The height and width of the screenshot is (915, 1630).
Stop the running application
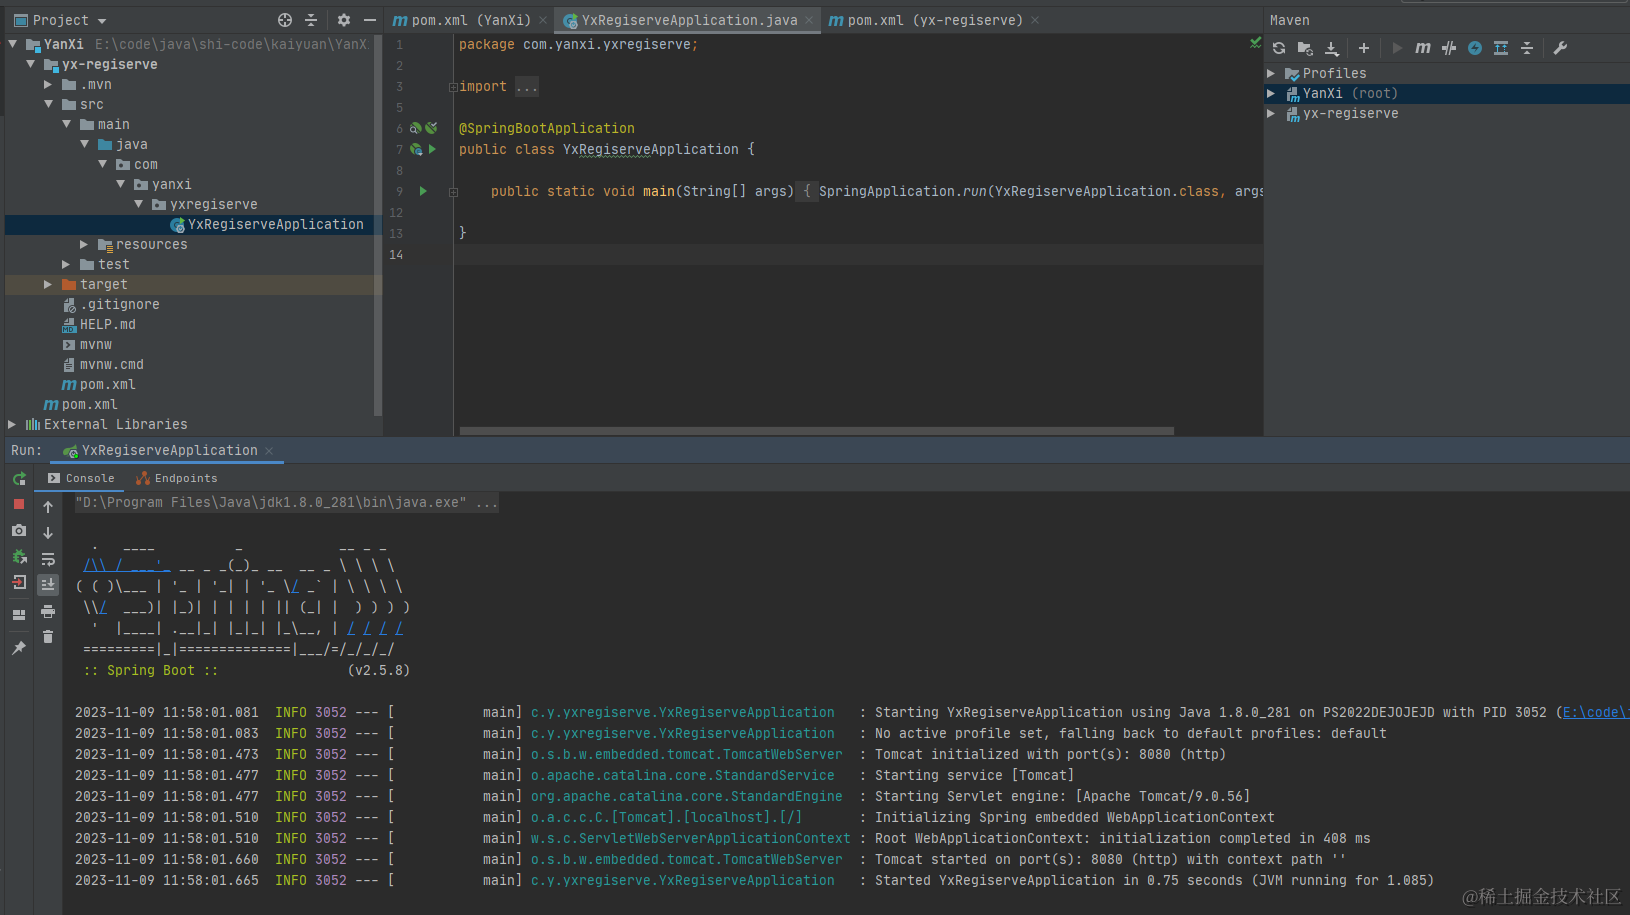pyautogui.click(x=19, y=504)
